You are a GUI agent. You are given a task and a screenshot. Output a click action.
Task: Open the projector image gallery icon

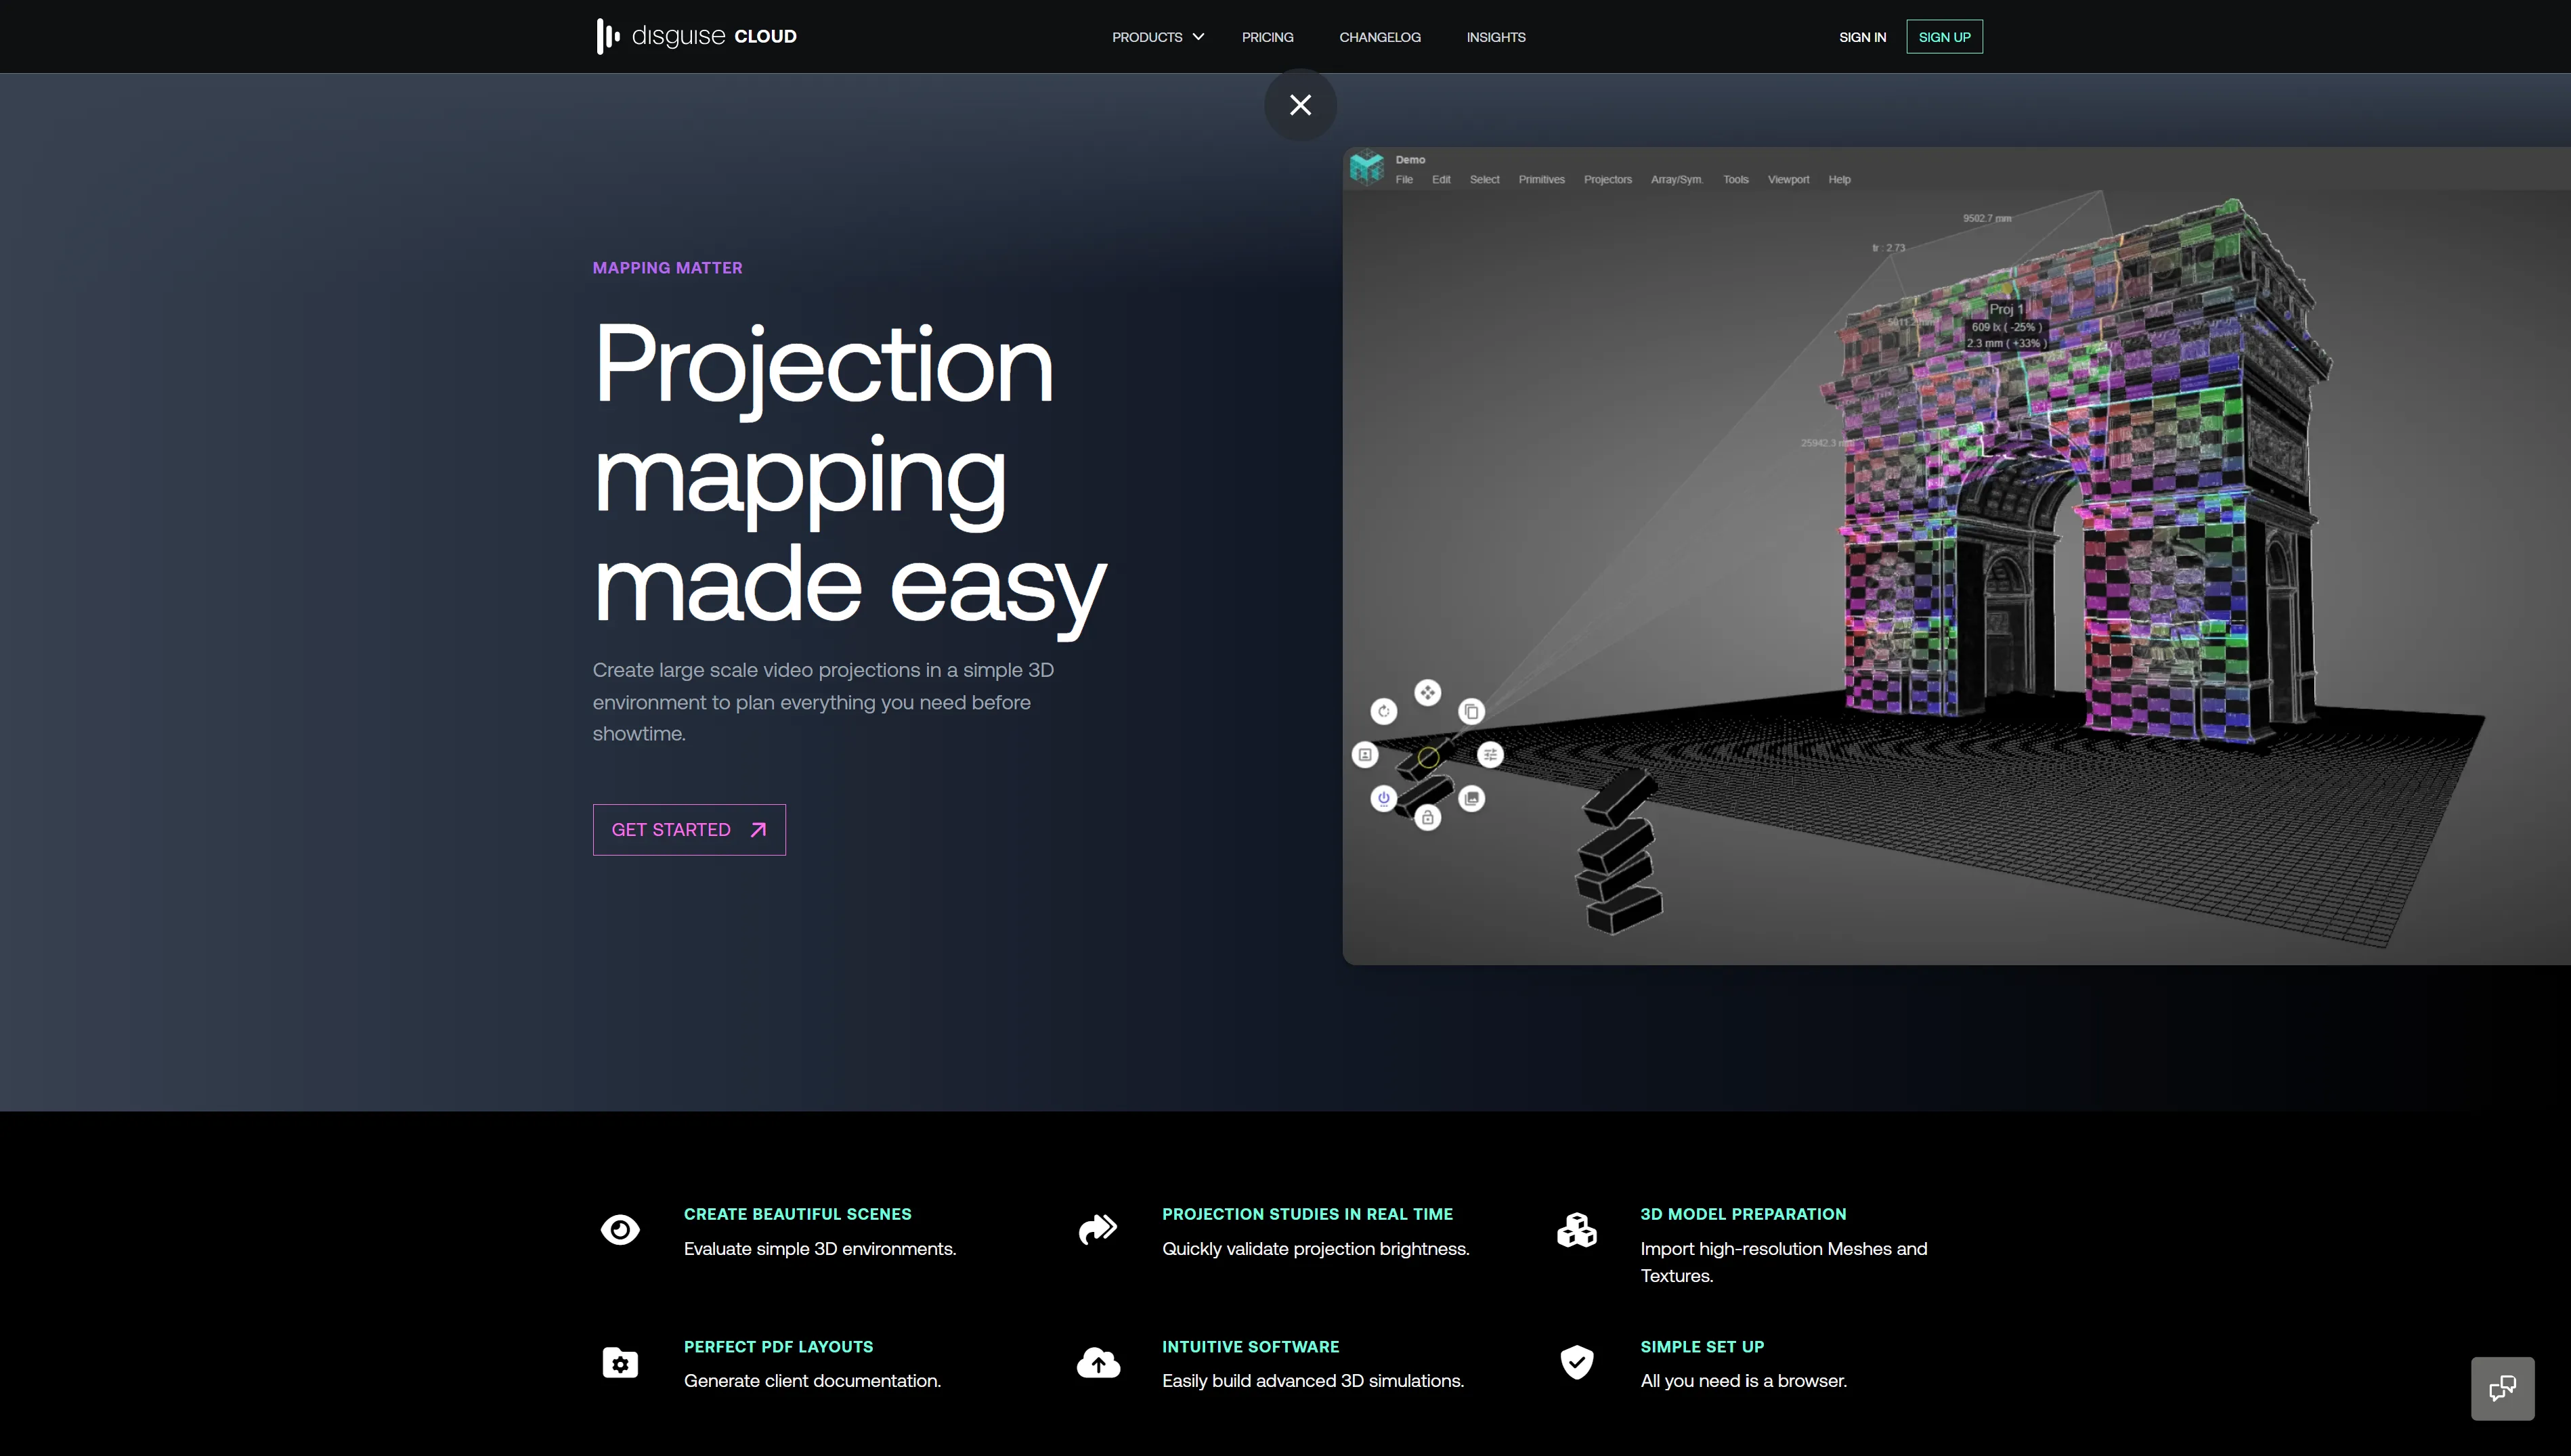point(1471,797)
